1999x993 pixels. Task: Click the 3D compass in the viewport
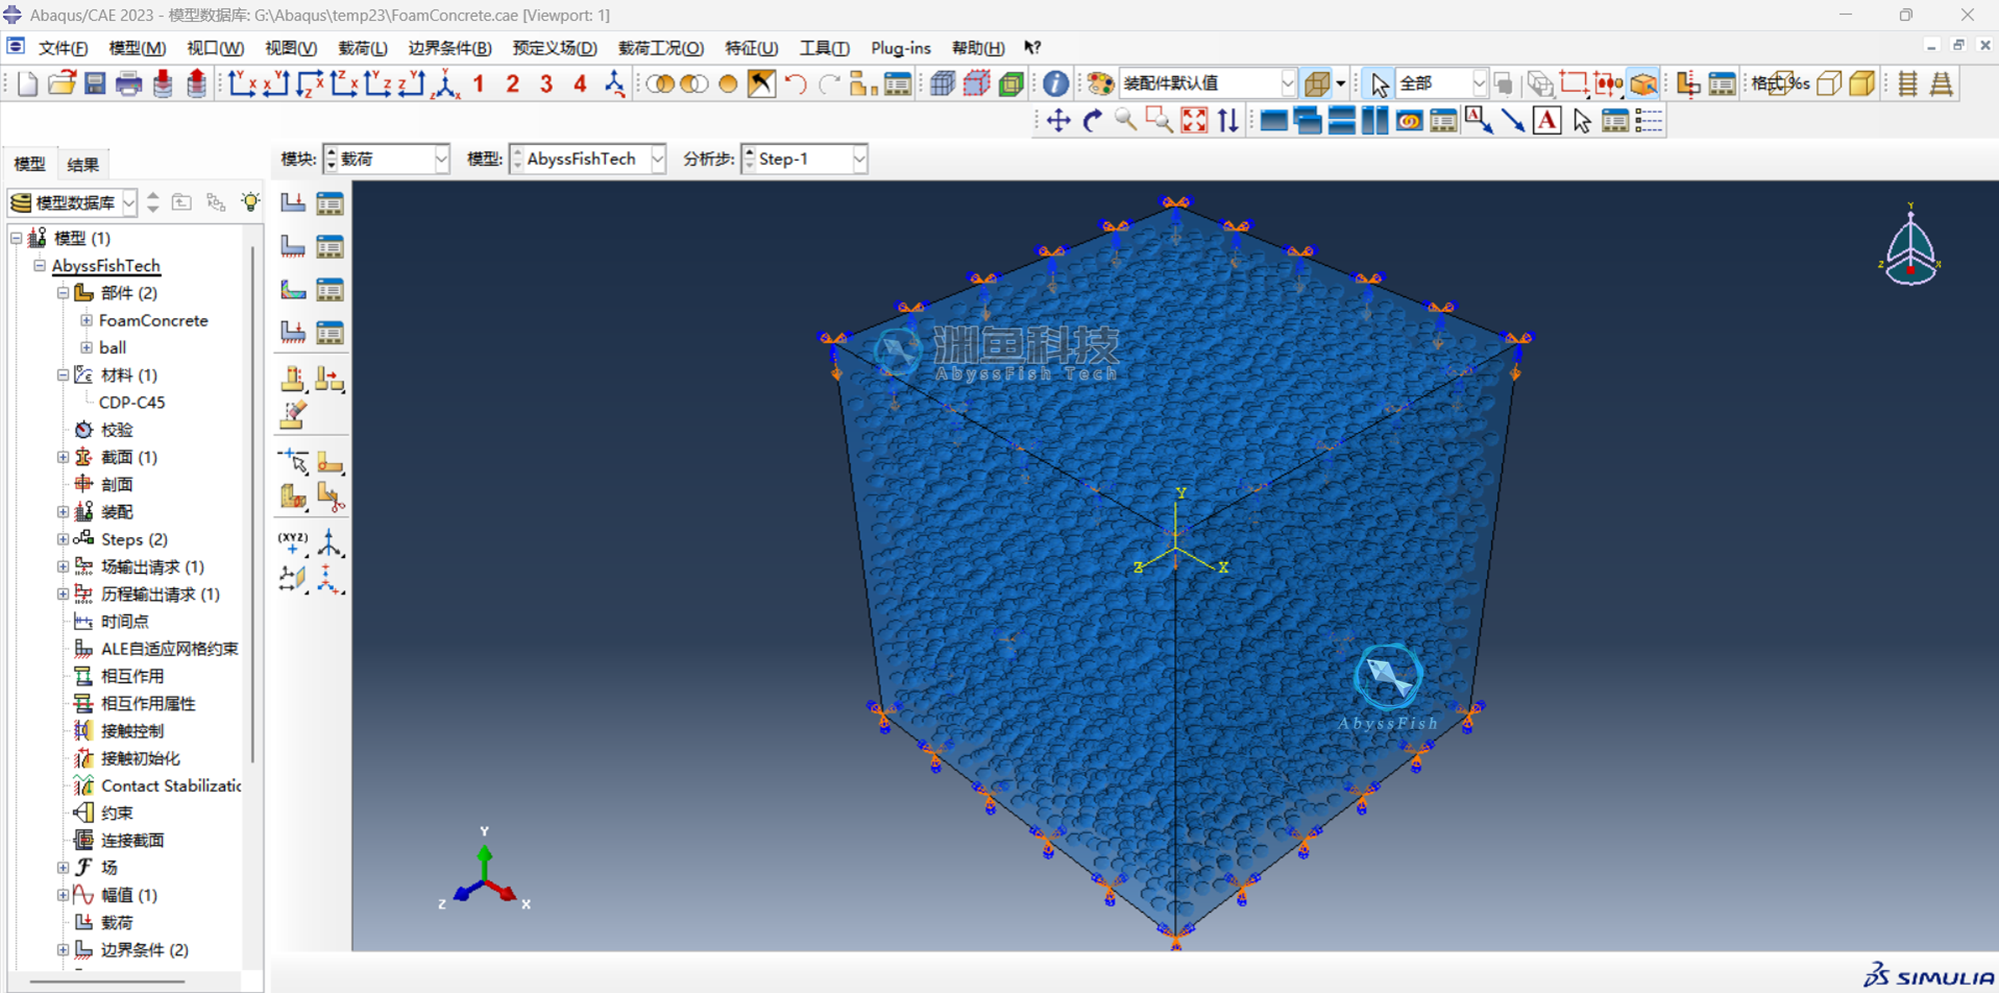tap(1910, 246)
